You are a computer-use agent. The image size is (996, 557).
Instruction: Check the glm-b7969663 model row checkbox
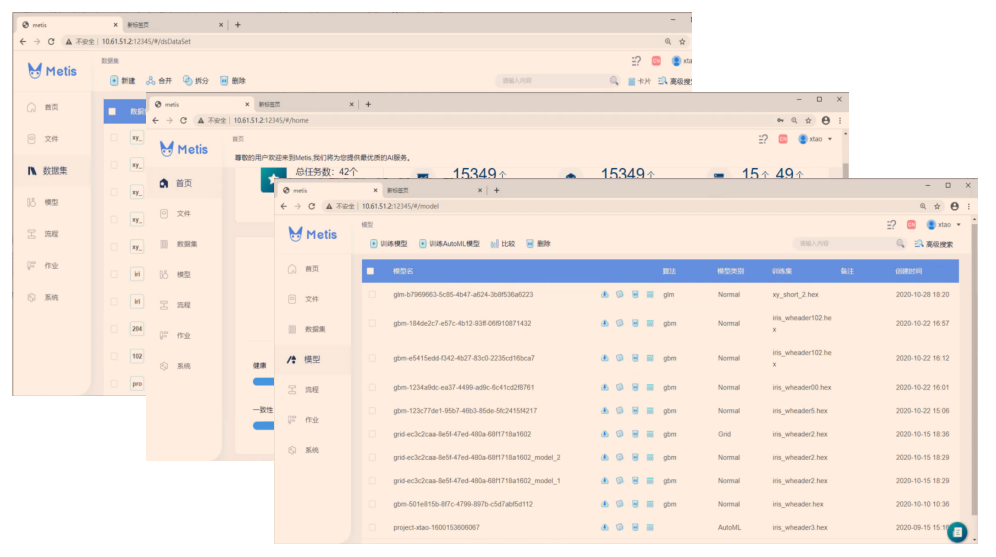372,295
